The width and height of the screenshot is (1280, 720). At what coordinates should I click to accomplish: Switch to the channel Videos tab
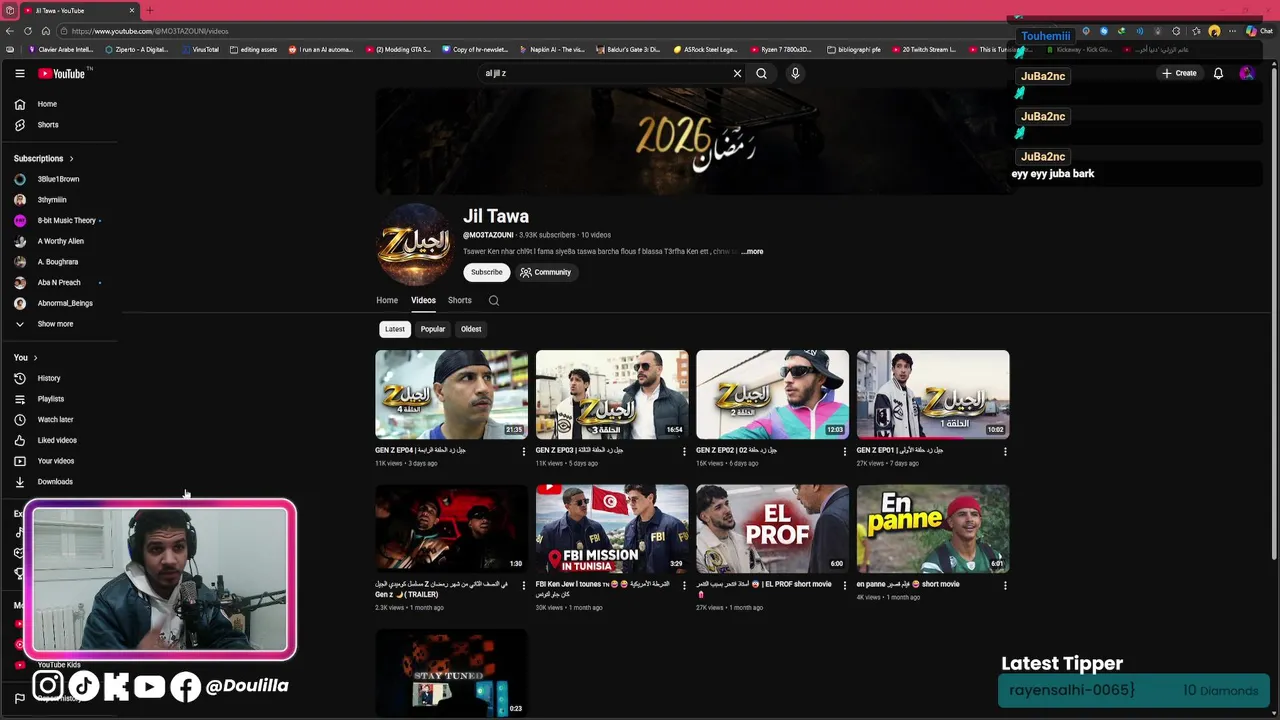[423, 300]
